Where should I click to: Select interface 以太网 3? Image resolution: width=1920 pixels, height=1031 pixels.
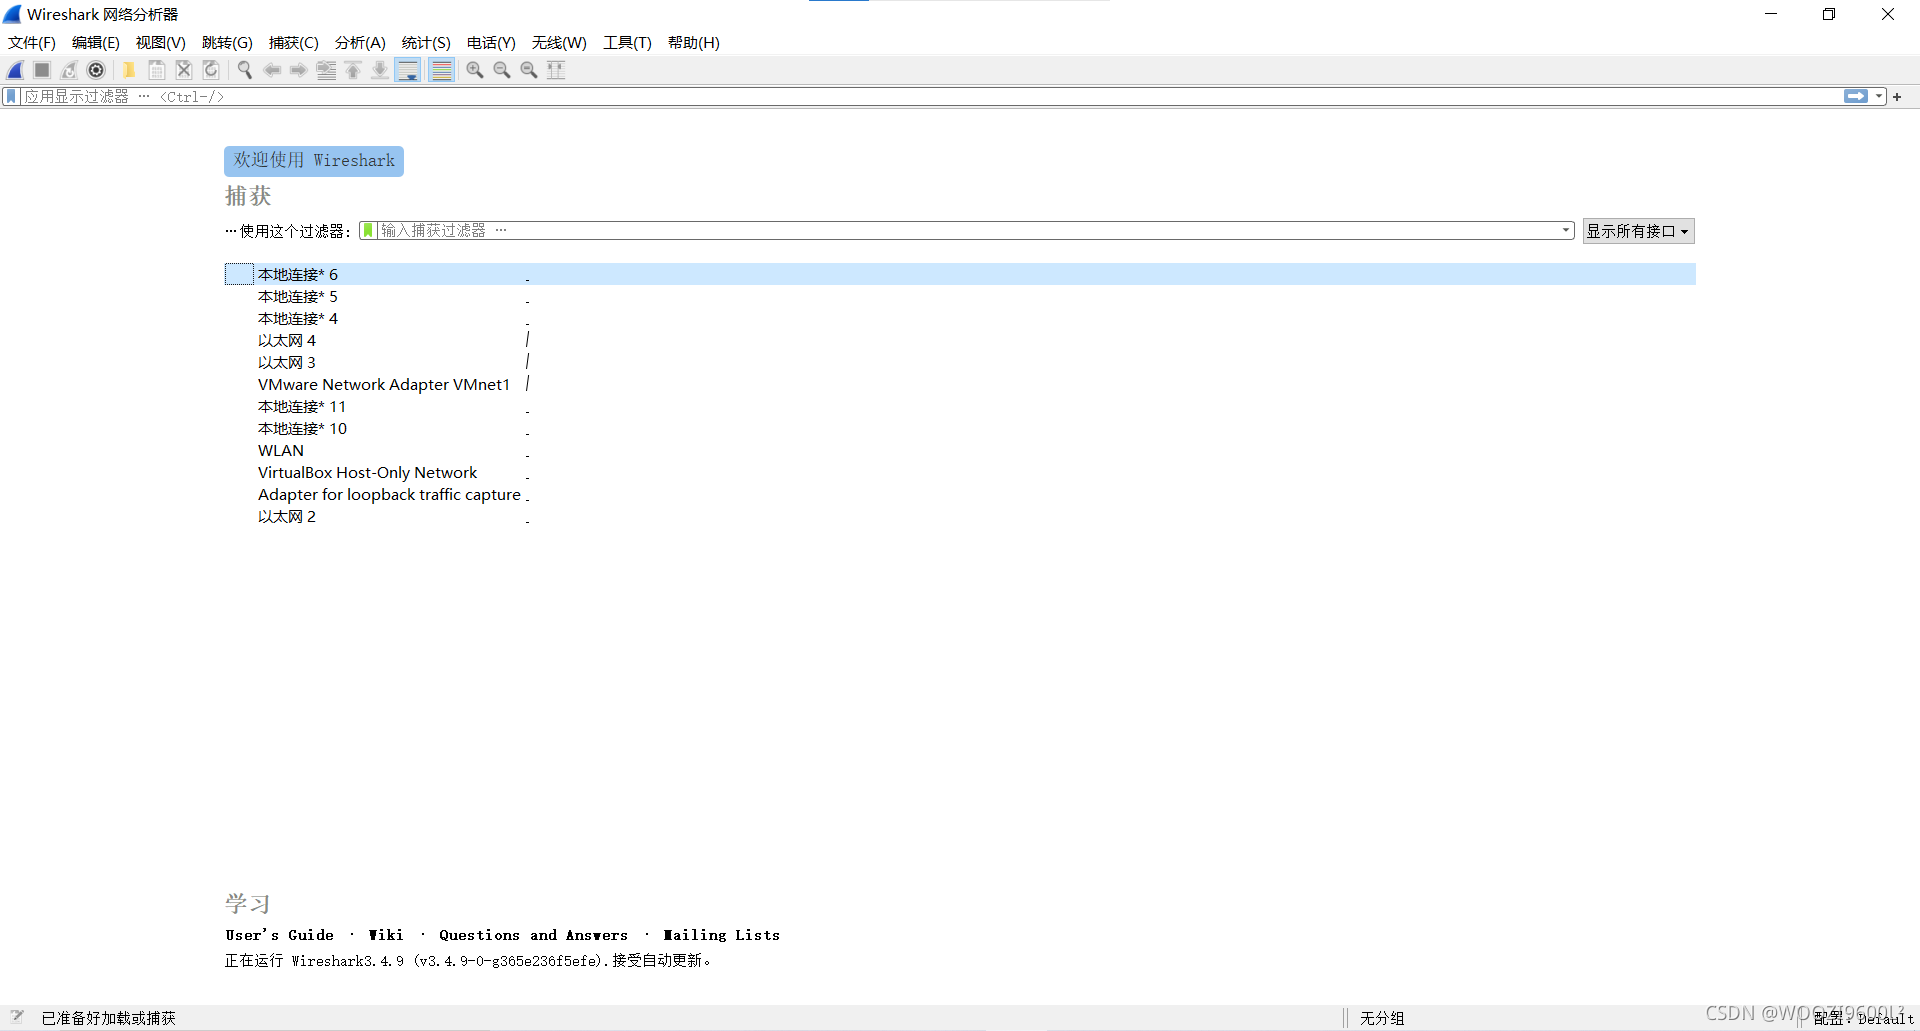pyautogui.click(x=960, y=362)
